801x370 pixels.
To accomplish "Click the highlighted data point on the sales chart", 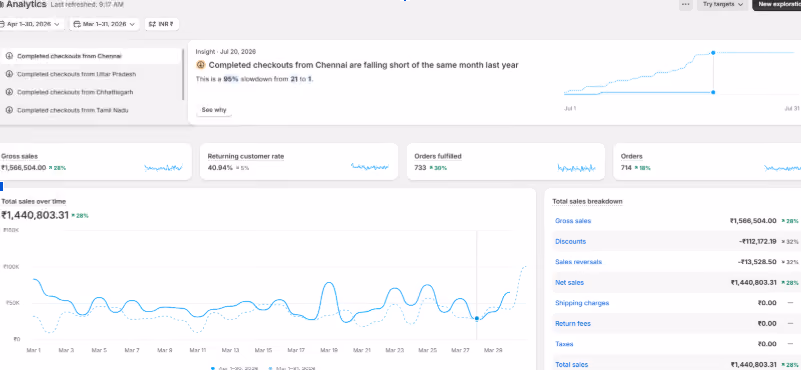I will pos(477,318).
